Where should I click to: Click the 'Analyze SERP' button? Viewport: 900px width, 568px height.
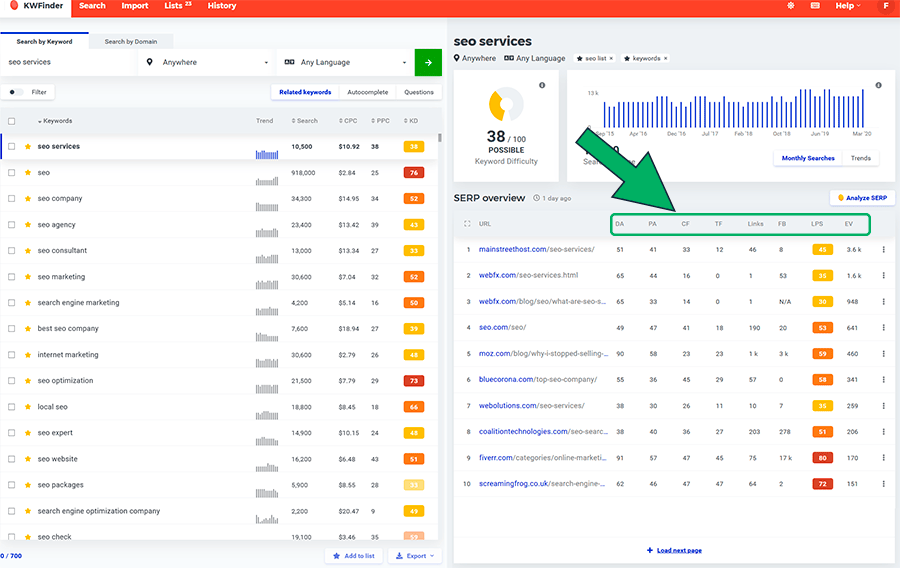[x=860, y=198]
